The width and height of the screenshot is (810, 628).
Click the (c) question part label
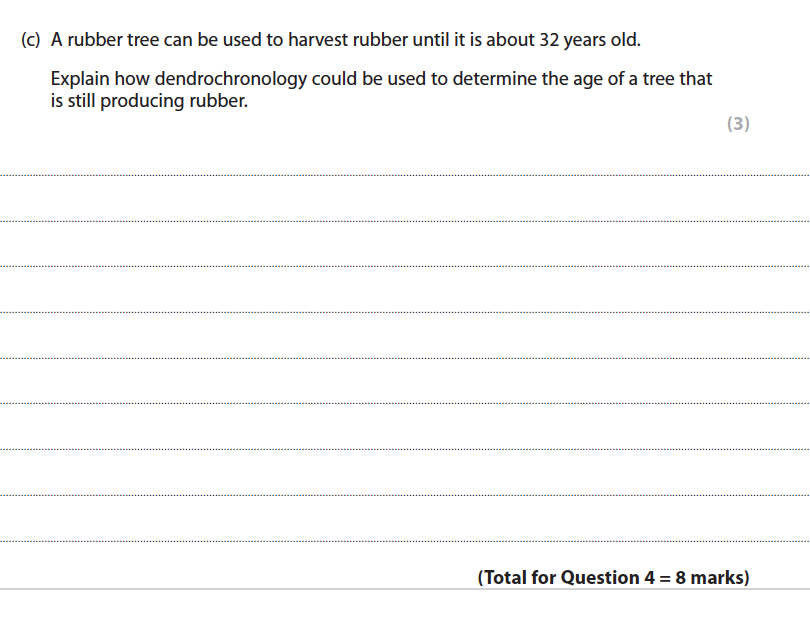coord(32,41)
